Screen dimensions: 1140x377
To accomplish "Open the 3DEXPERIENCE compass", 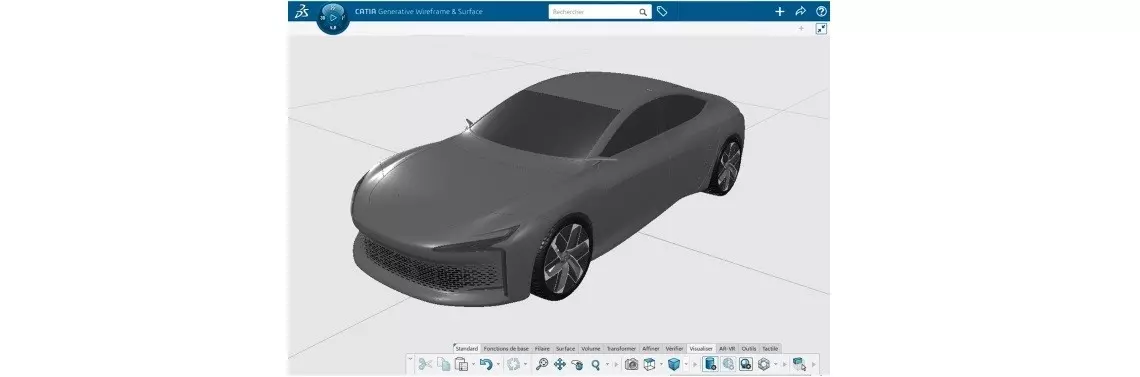I will 333,17.
